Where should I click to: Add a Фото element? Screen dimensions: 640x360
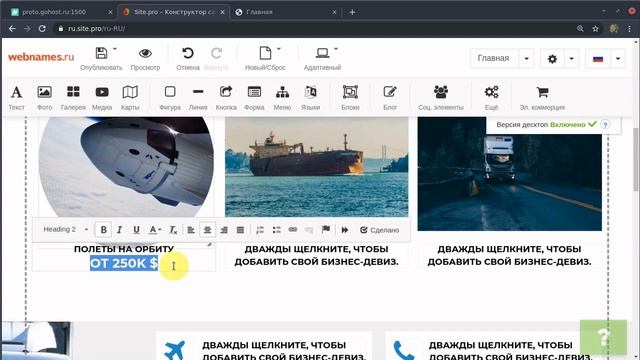click(x=44, y=98)
